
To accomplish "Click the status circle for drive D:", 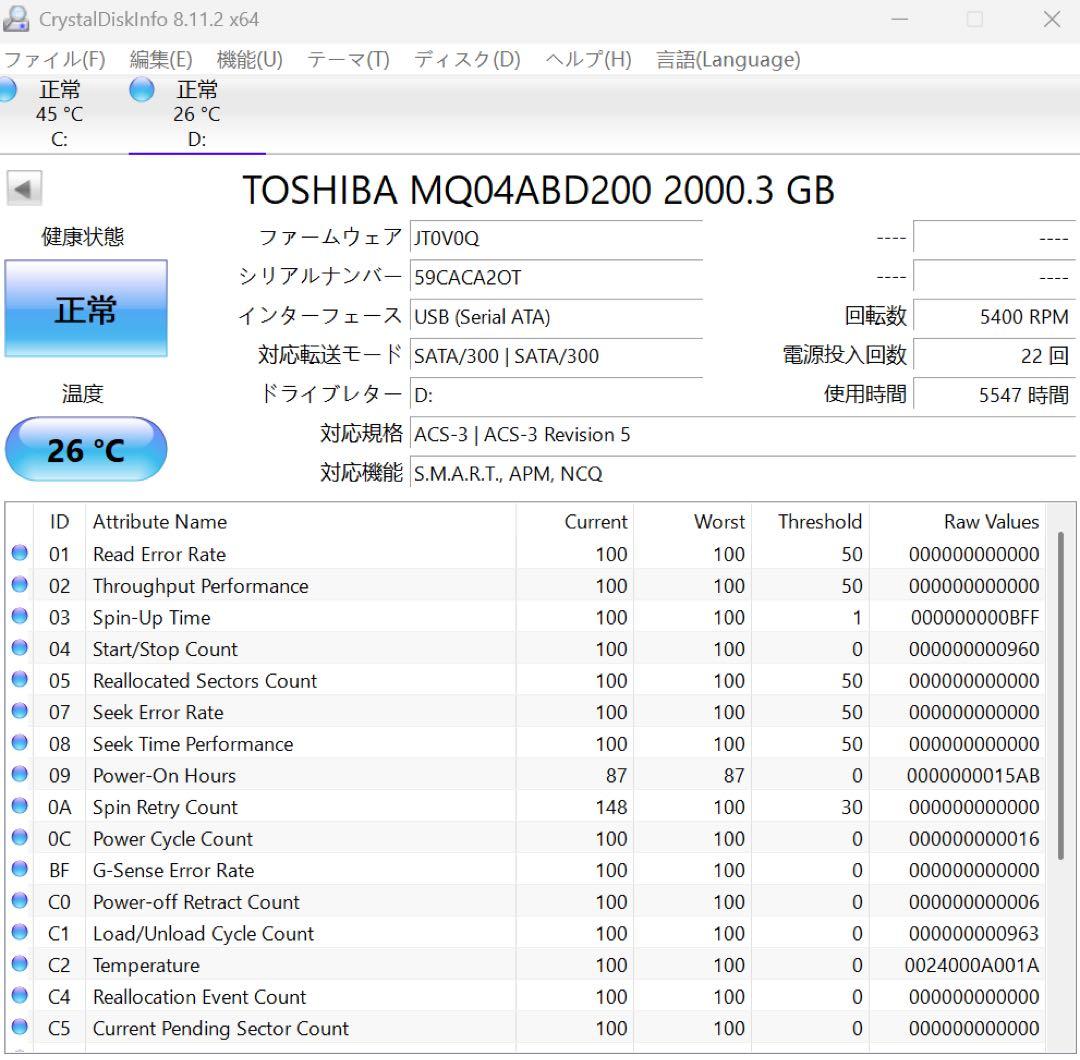I will (140, 89).
